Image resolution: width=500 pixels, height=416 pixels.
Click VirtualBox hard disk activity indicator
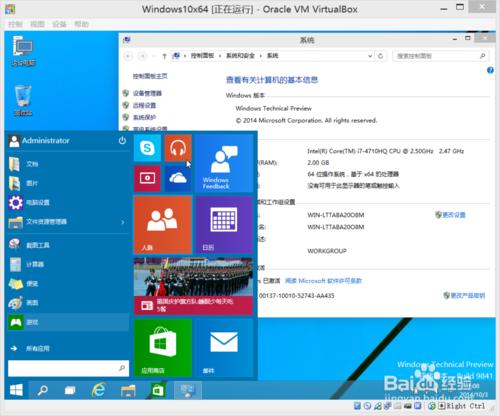click(357, 406)
